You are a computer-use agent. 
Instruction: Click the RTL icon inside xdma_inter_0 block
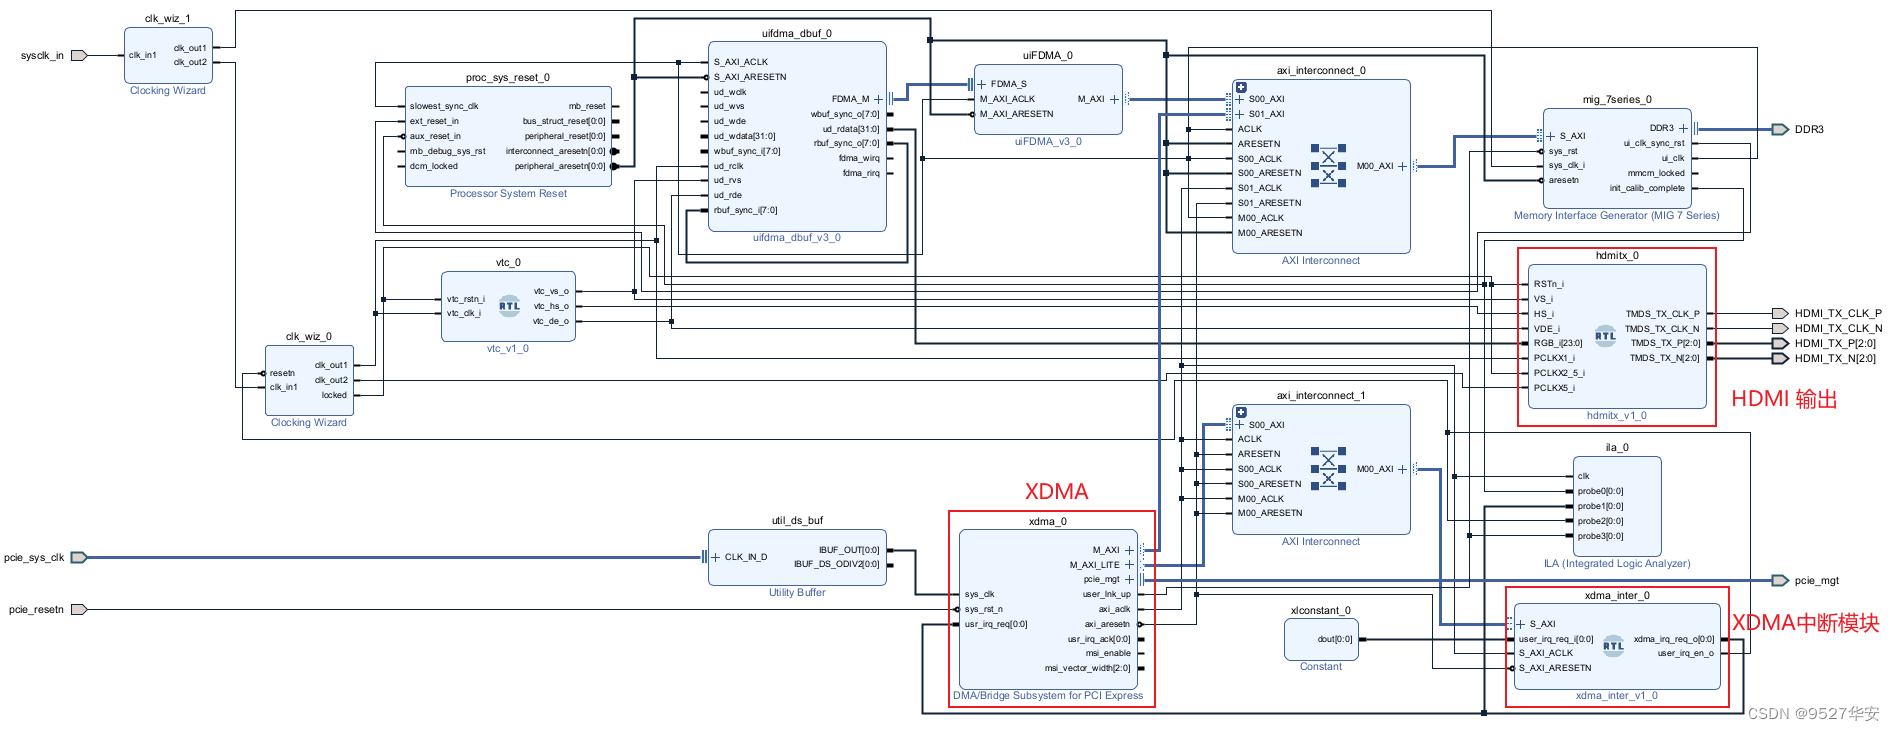tap(1613, 646)
